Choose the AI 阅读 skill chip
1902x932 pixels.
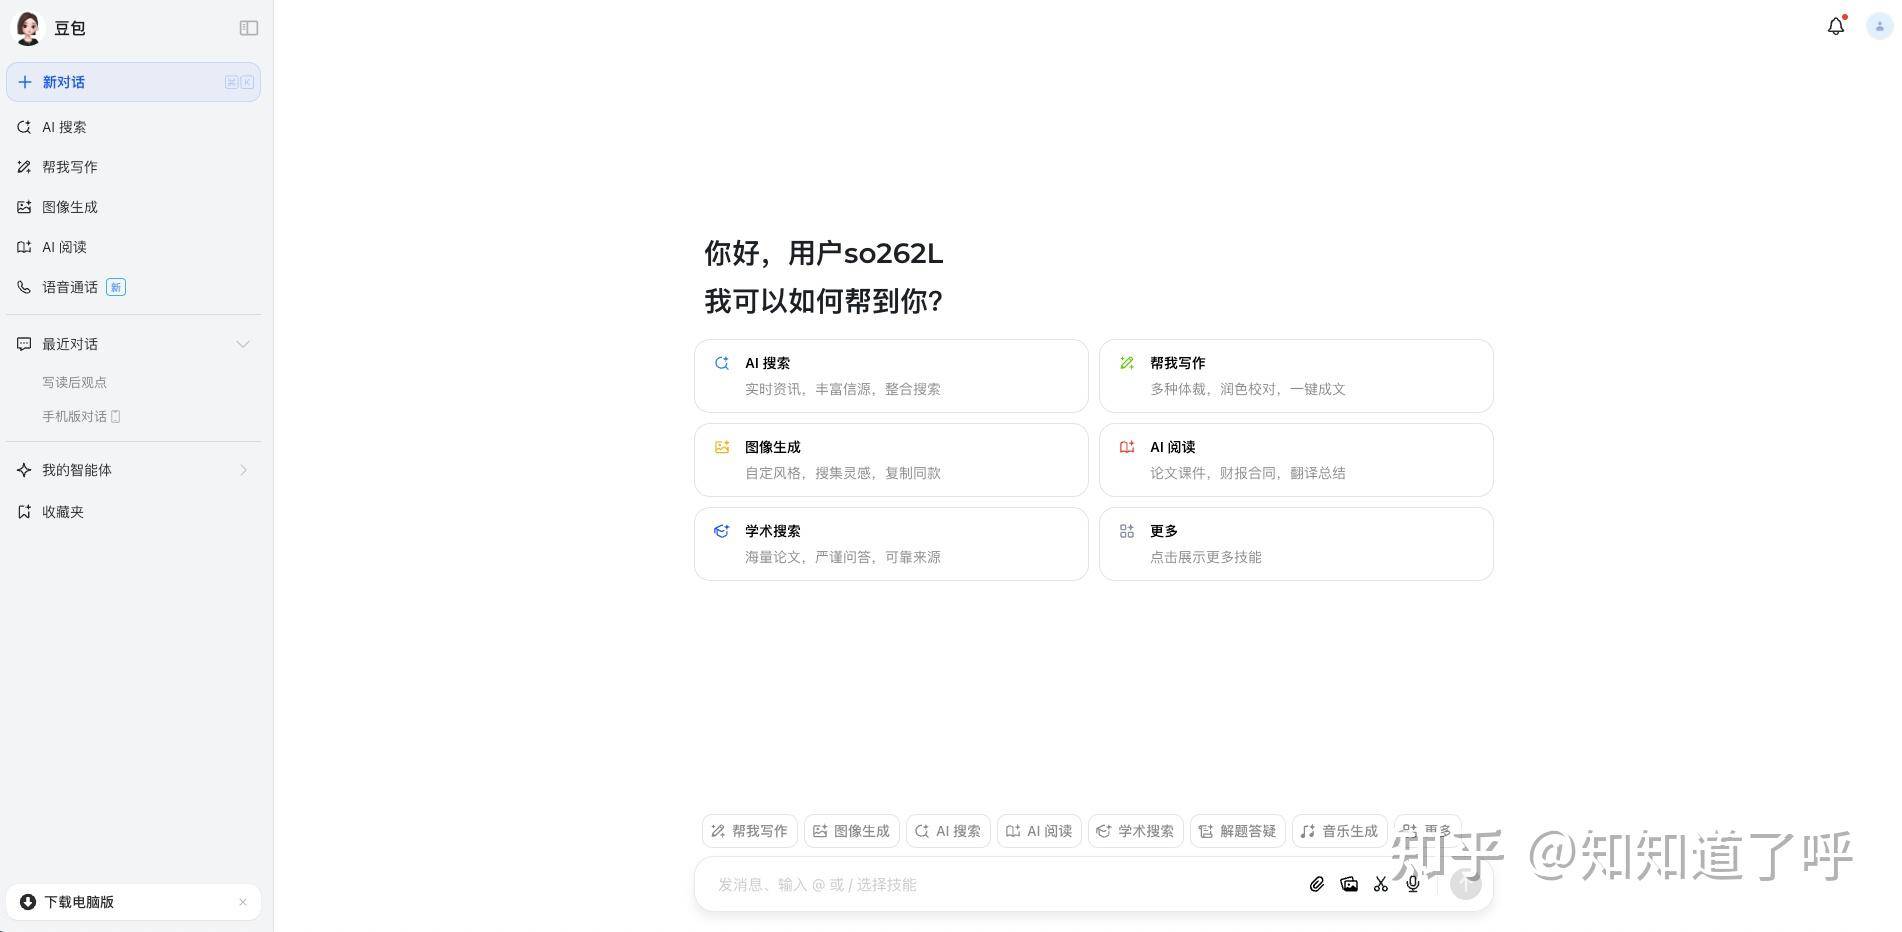tap(1039, 831)
